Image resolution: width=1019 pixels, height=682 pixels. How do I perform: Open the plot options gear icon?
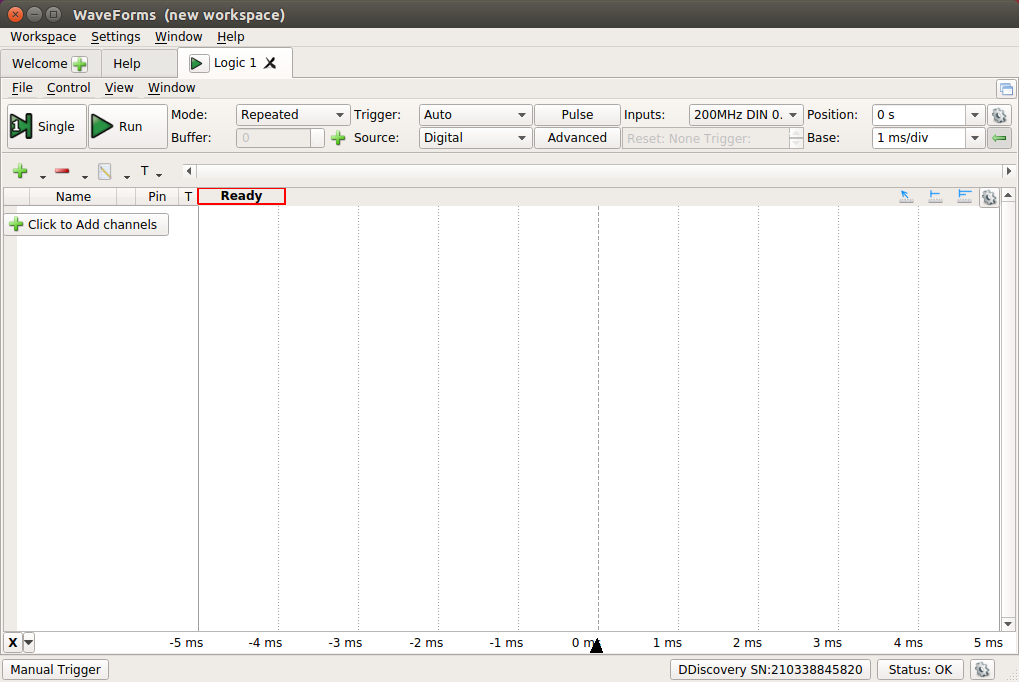click(989, 197)
